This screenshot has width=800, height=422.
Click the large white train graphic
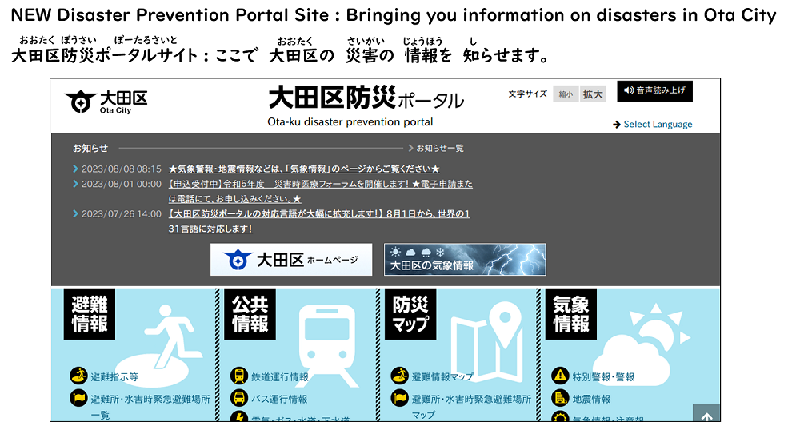[x=328, y=345]
